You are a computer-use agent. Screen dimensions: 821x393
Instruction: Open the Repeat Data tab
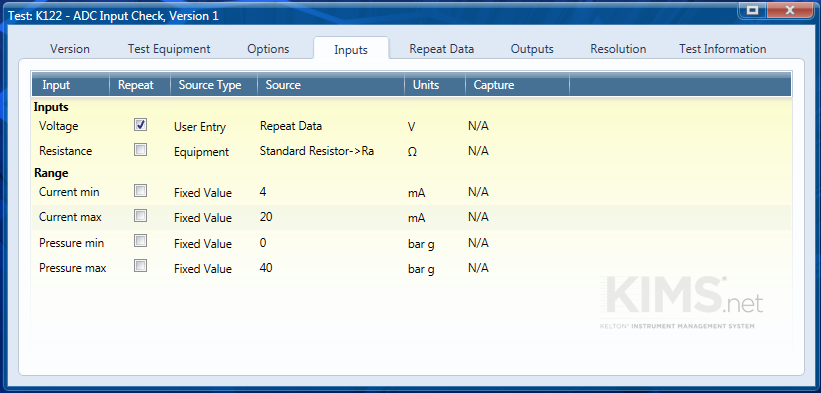[x=441, y=49]
